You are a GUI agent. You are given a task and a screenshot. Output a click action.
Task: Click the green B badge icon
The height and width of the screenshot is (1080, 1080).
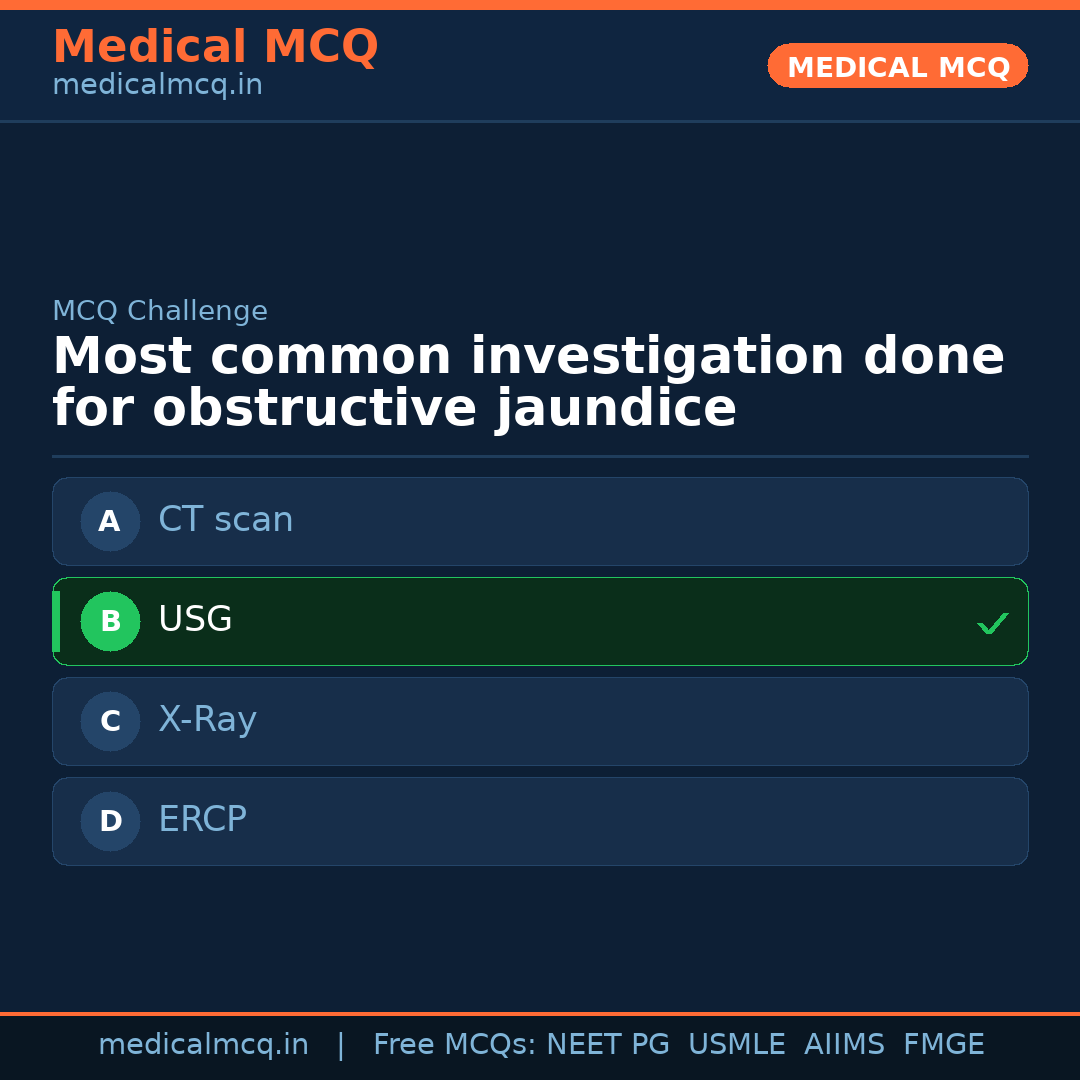[110, 621]
